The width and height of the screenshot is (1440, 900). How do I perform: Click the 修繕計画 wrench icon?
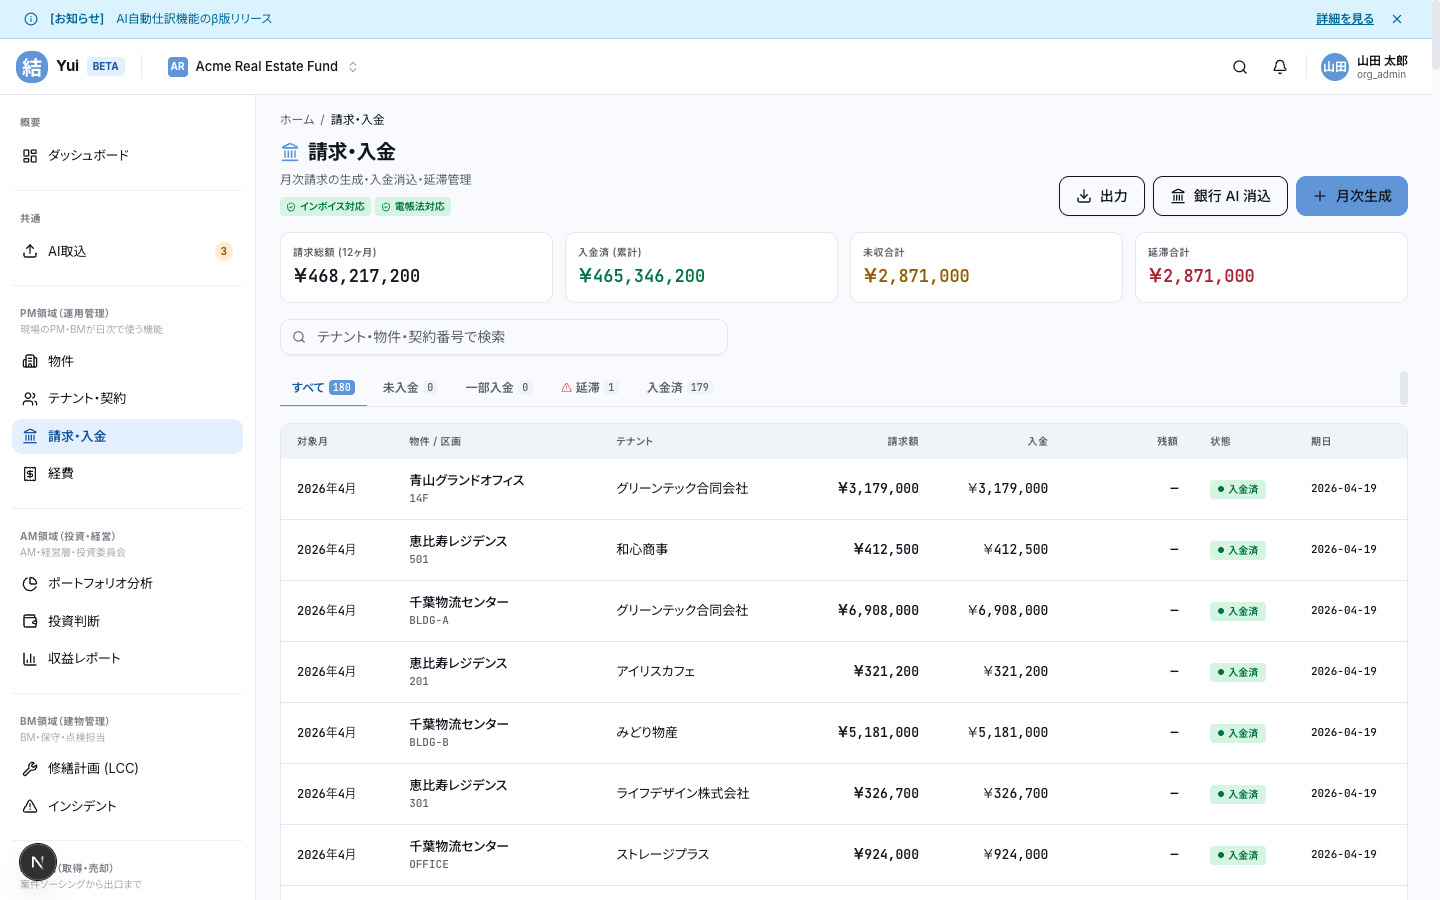pyautogui.click(x=30, y=769)
